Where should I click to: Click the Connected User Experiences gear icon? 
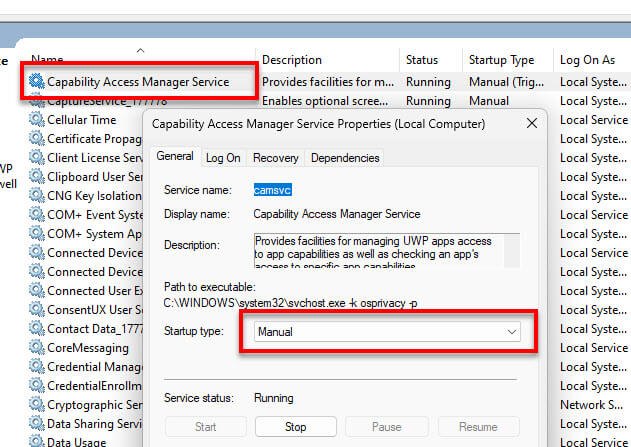pos(37,290)
